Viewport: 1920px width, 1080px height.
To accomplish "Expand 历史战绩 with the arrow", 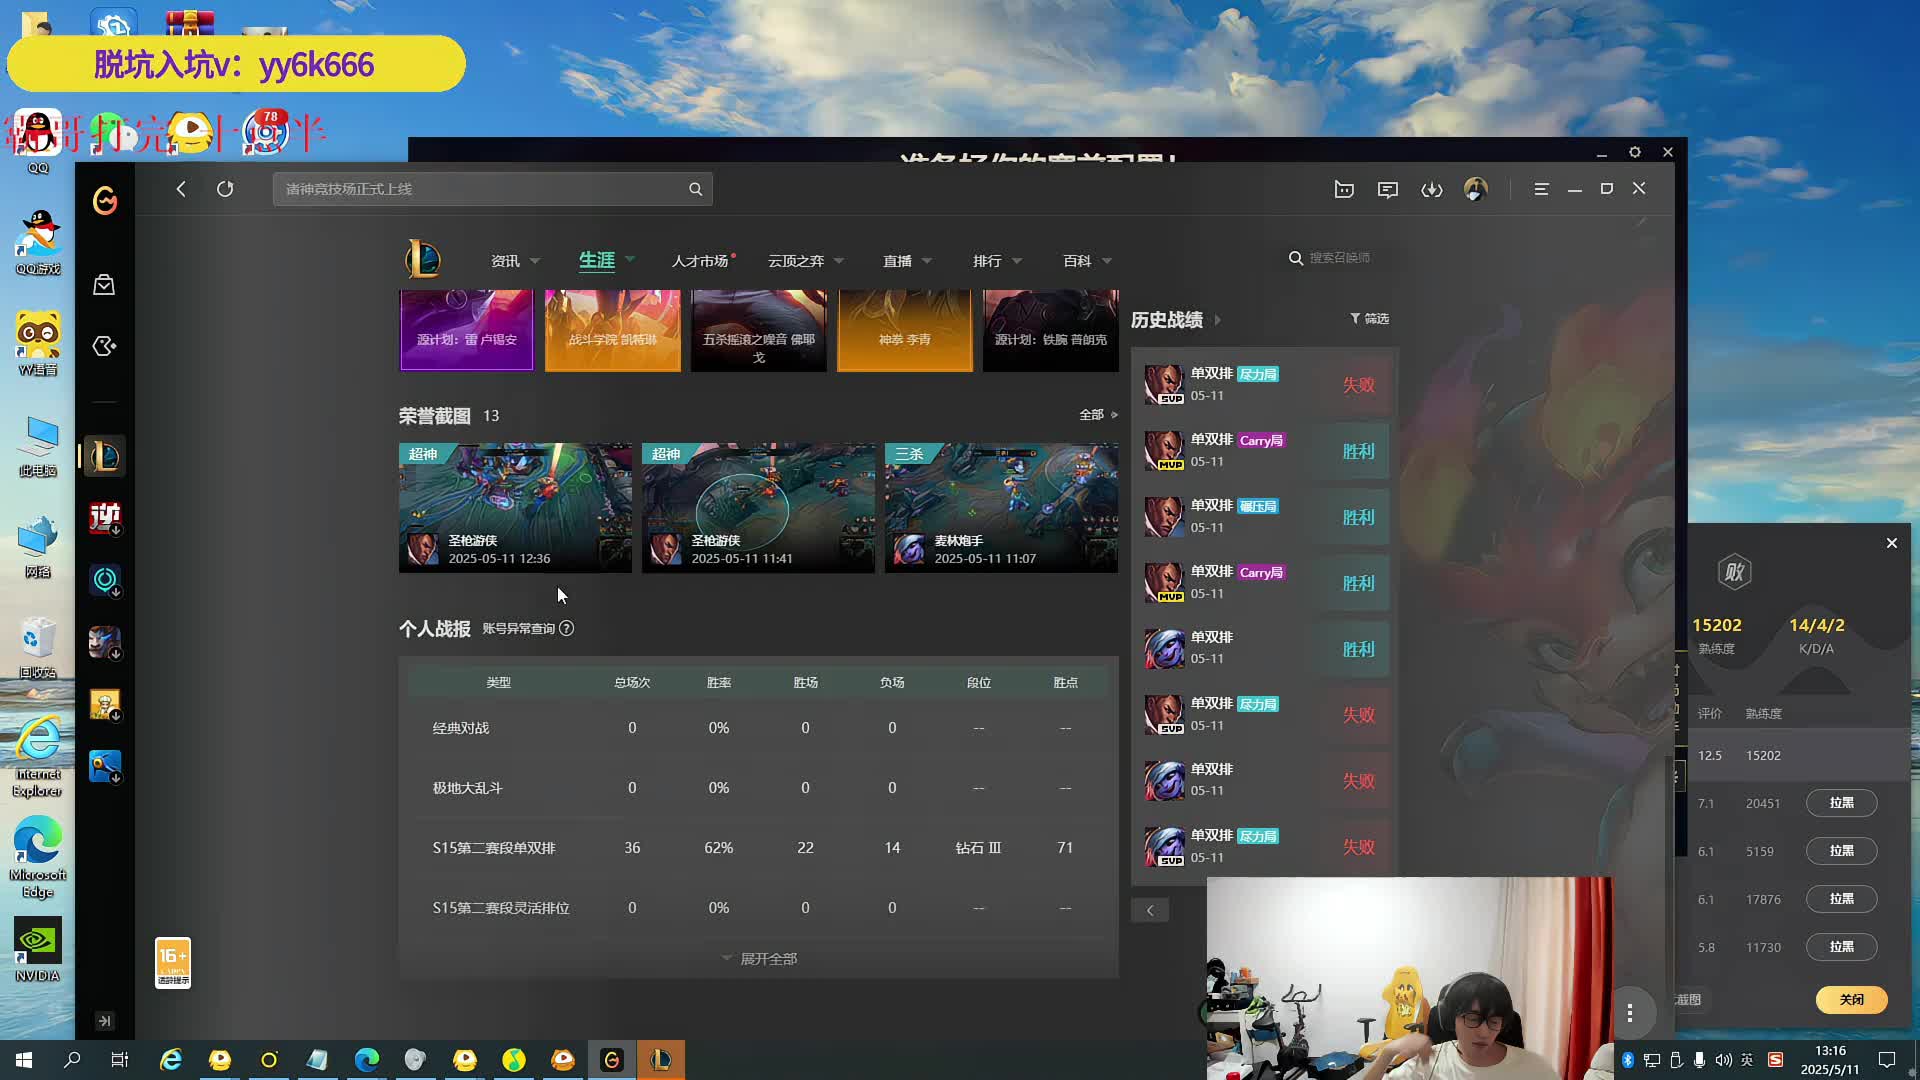I will 1217,320.
